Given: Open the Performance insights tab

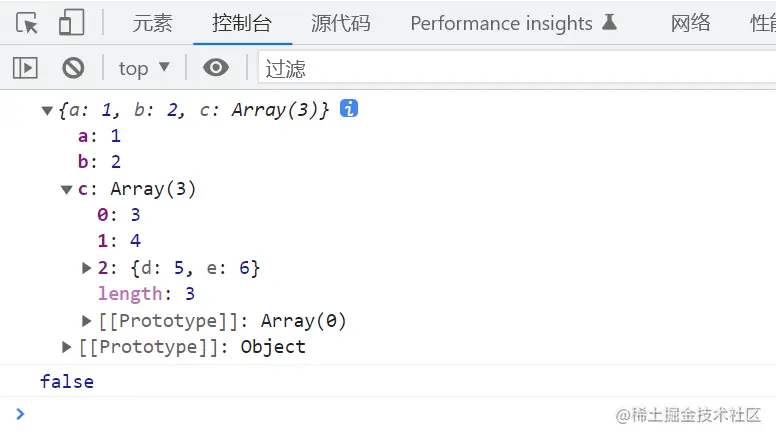Looking at the screenshot, I should coord(500,23).
